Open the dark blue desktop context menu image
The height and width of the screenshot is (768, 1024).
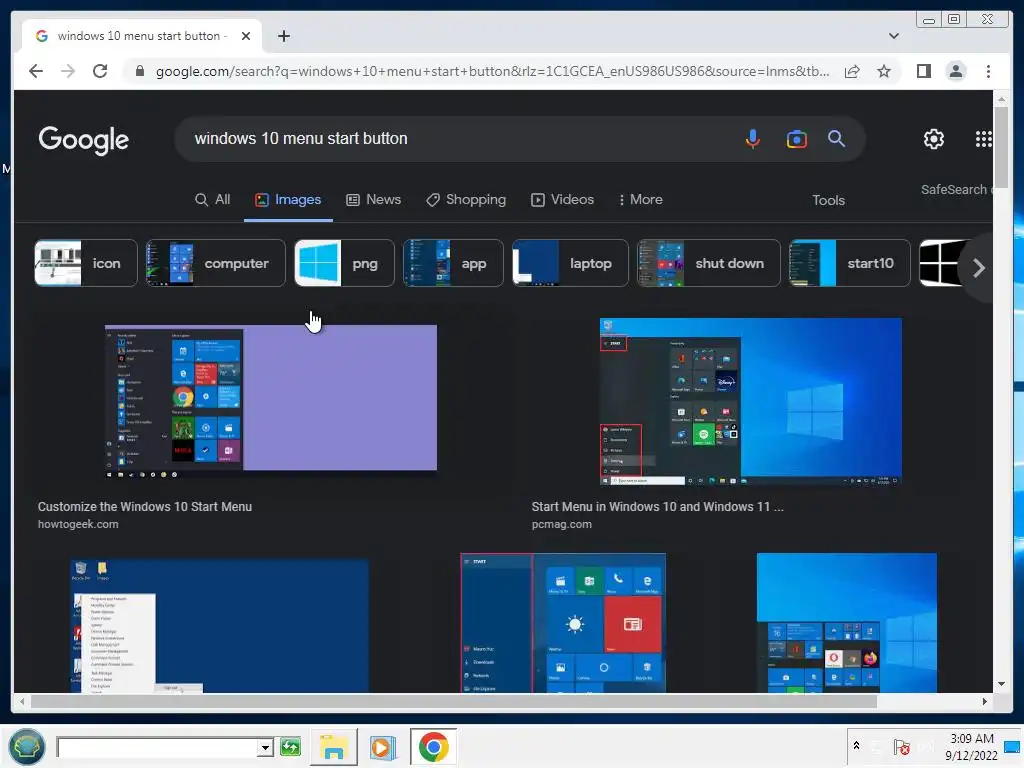point(219,625)
